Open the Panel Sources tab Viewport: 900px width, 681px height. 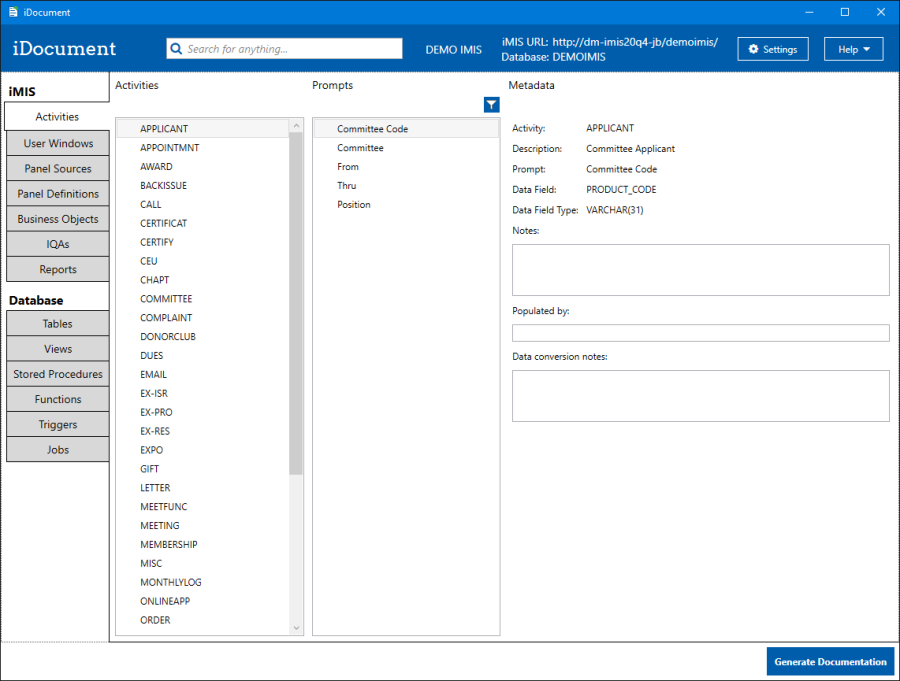58,169
